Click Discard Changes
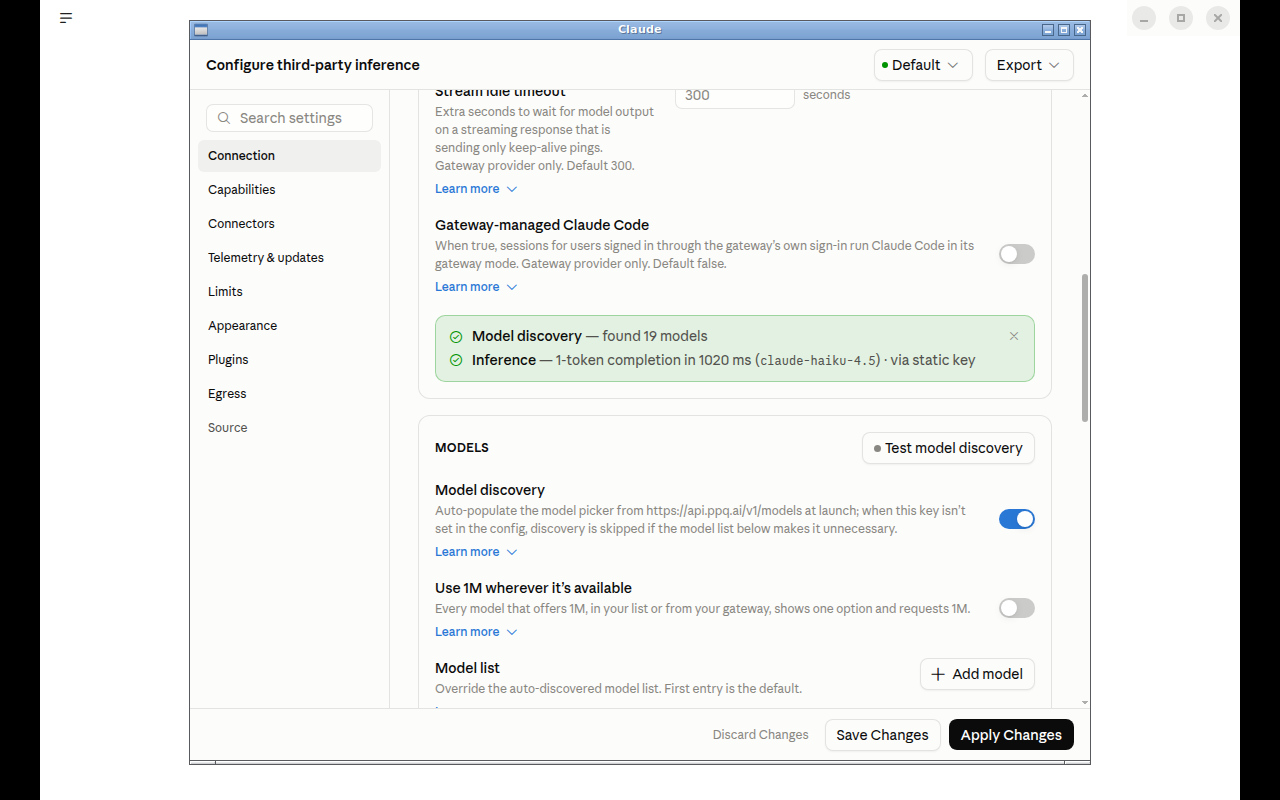 click(x=760, y=735)
